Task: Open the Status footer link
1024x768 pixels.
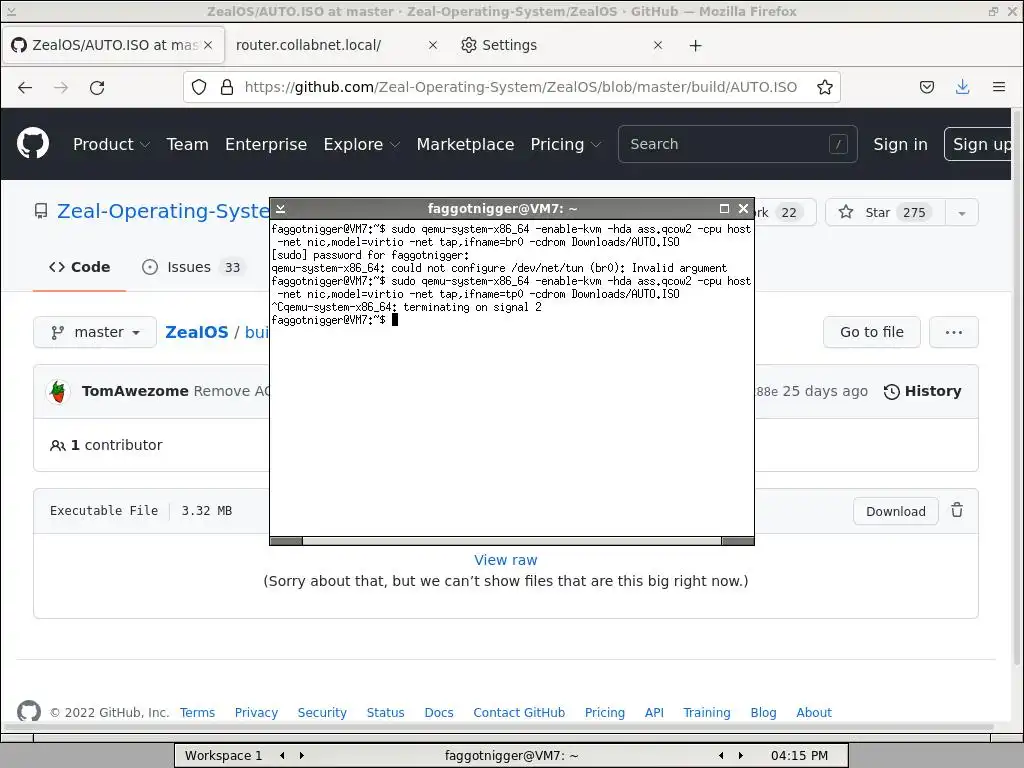Action: [x=385, y=712]
